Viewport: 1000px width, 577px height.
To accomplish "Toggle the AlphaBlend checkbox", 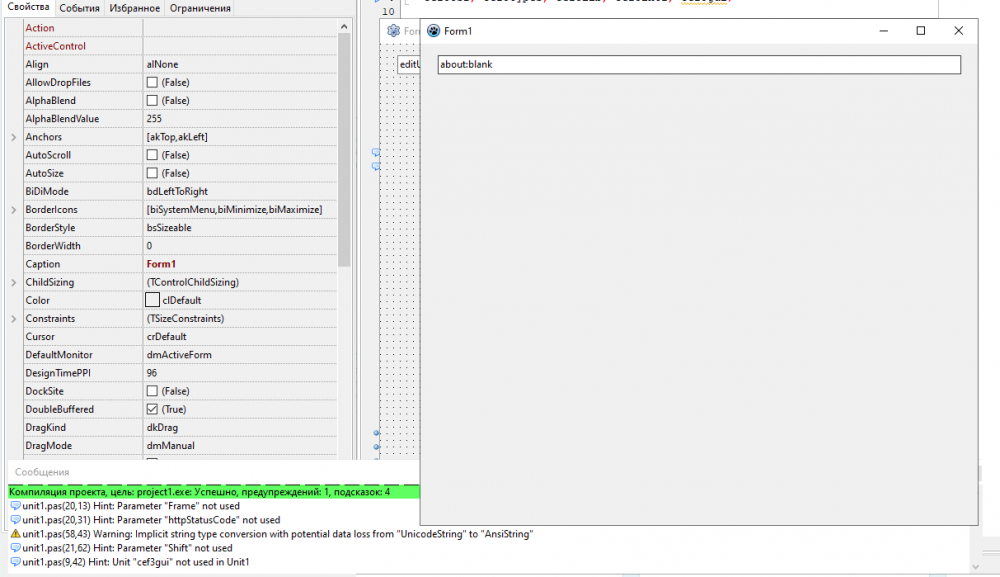I will (x=152, y=101).
